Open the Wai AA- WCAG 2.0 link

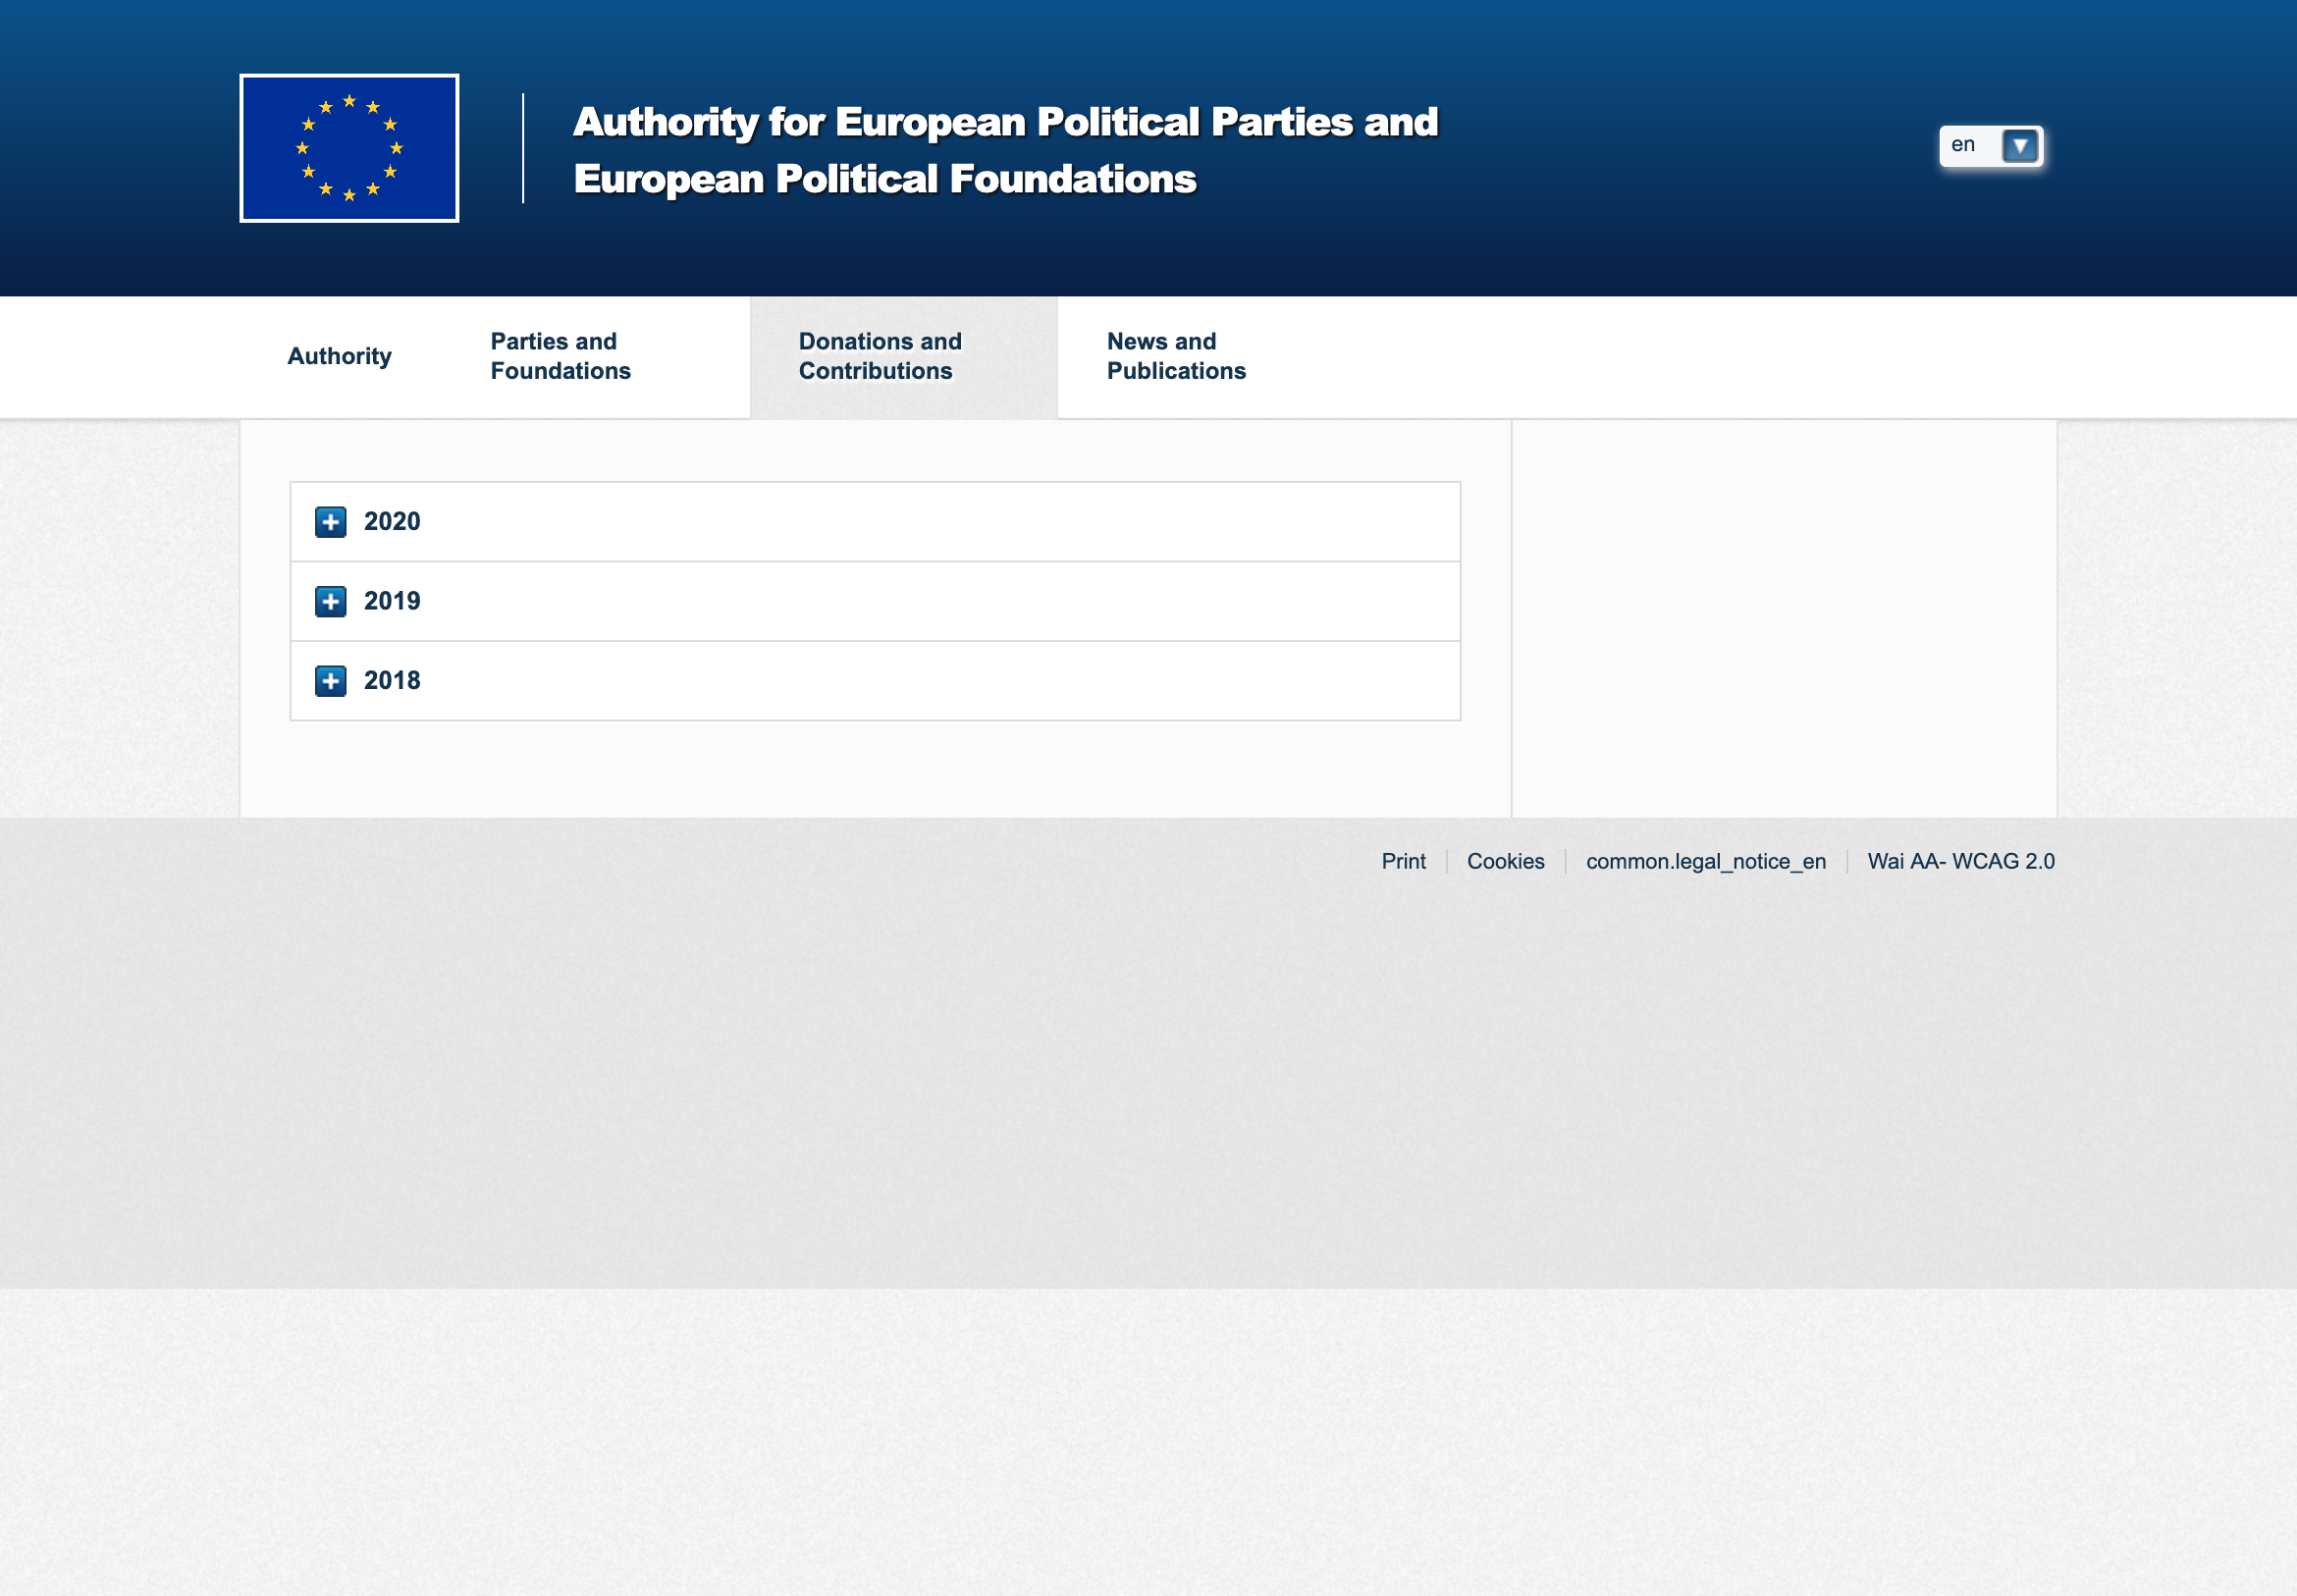(1961, 861)
